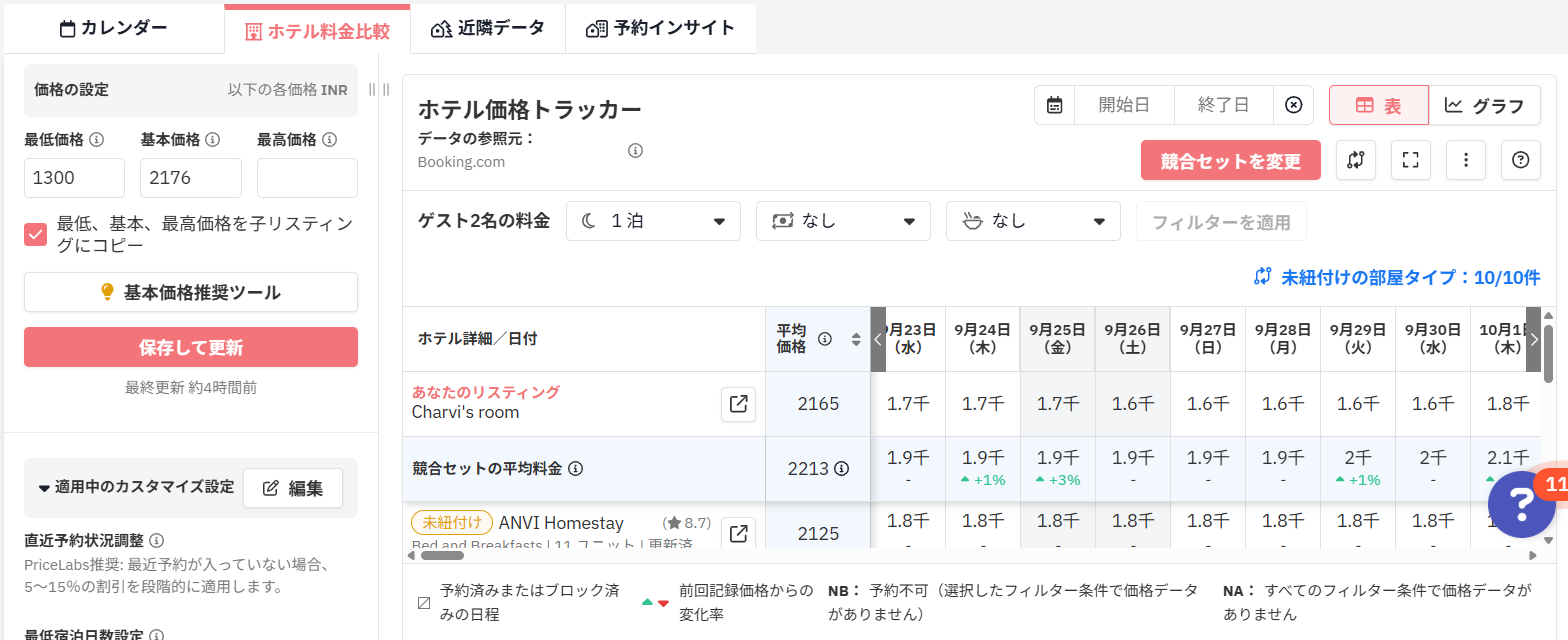Click the room mapping sync icon button
The height and width of the screenshot is (640, 1568).
point(1356,160)
